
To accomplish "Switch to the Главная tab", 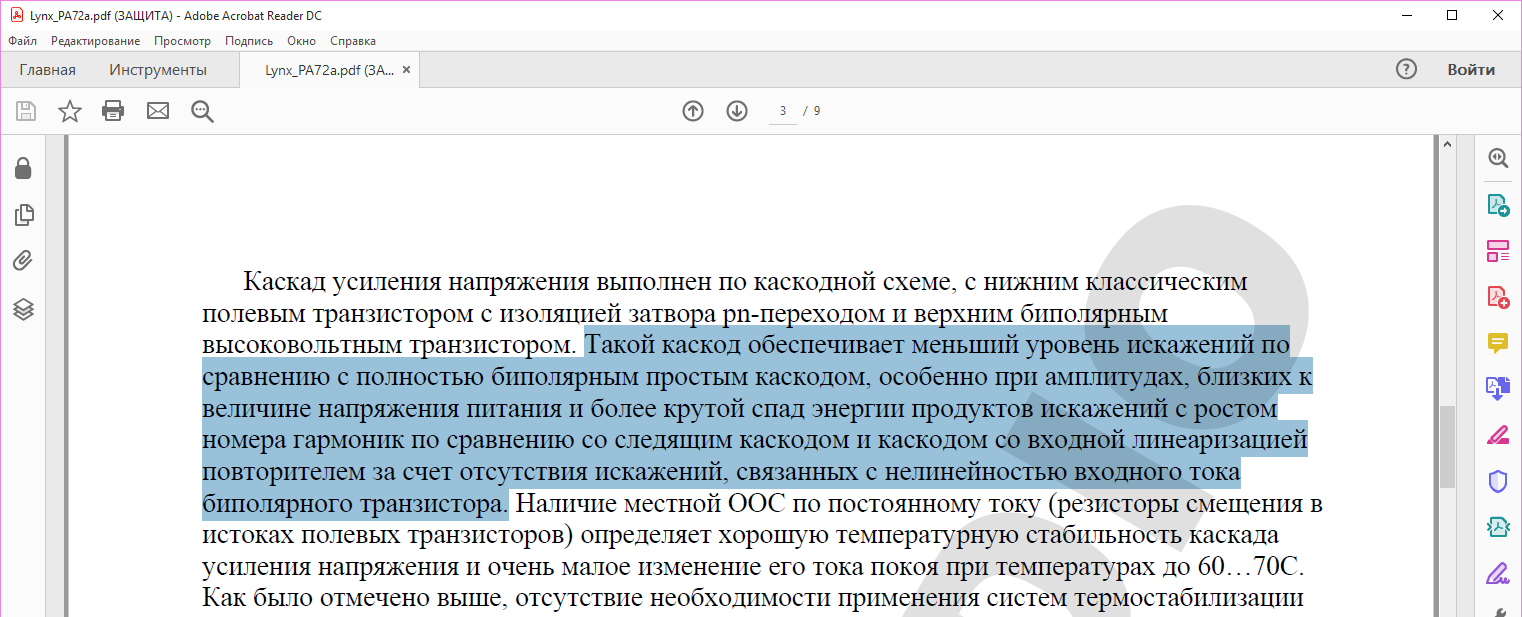I will [x=47, y=70].
